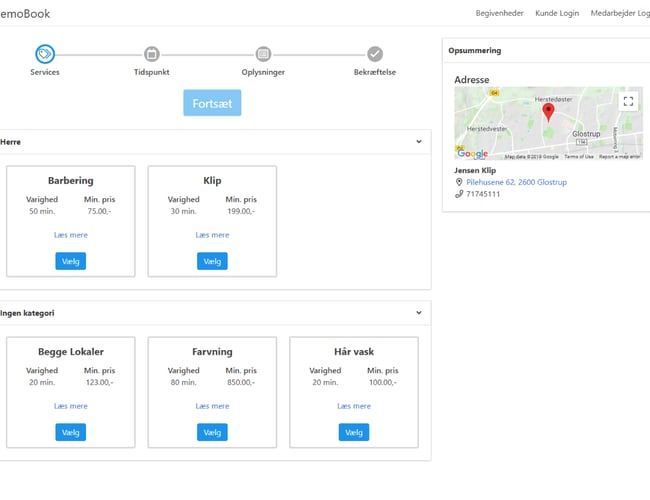Open Kunde Login in the top navigation
Screen dimensions: 650x500
coord(557,13)
